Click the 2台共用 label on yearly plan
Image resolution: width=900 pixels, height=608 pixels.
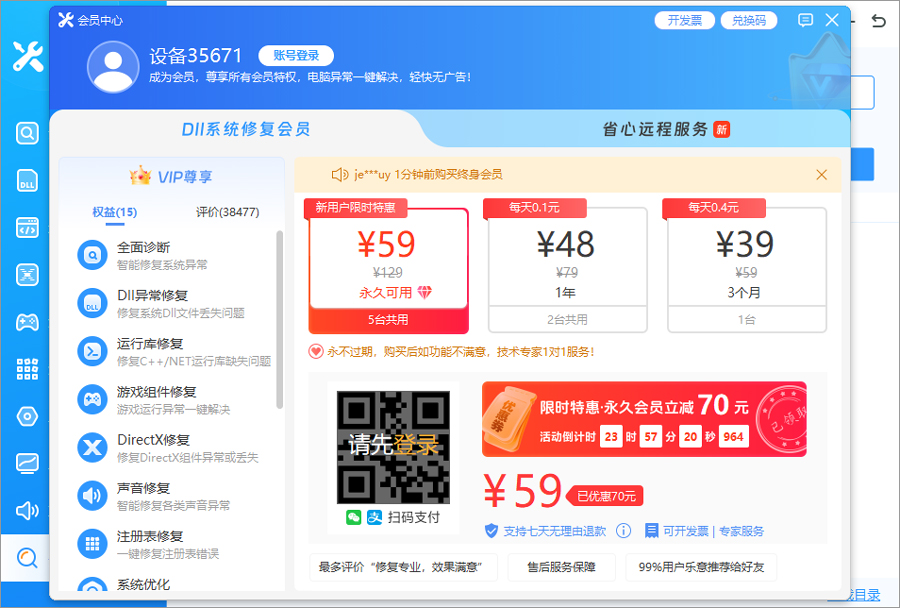(567, 320)
